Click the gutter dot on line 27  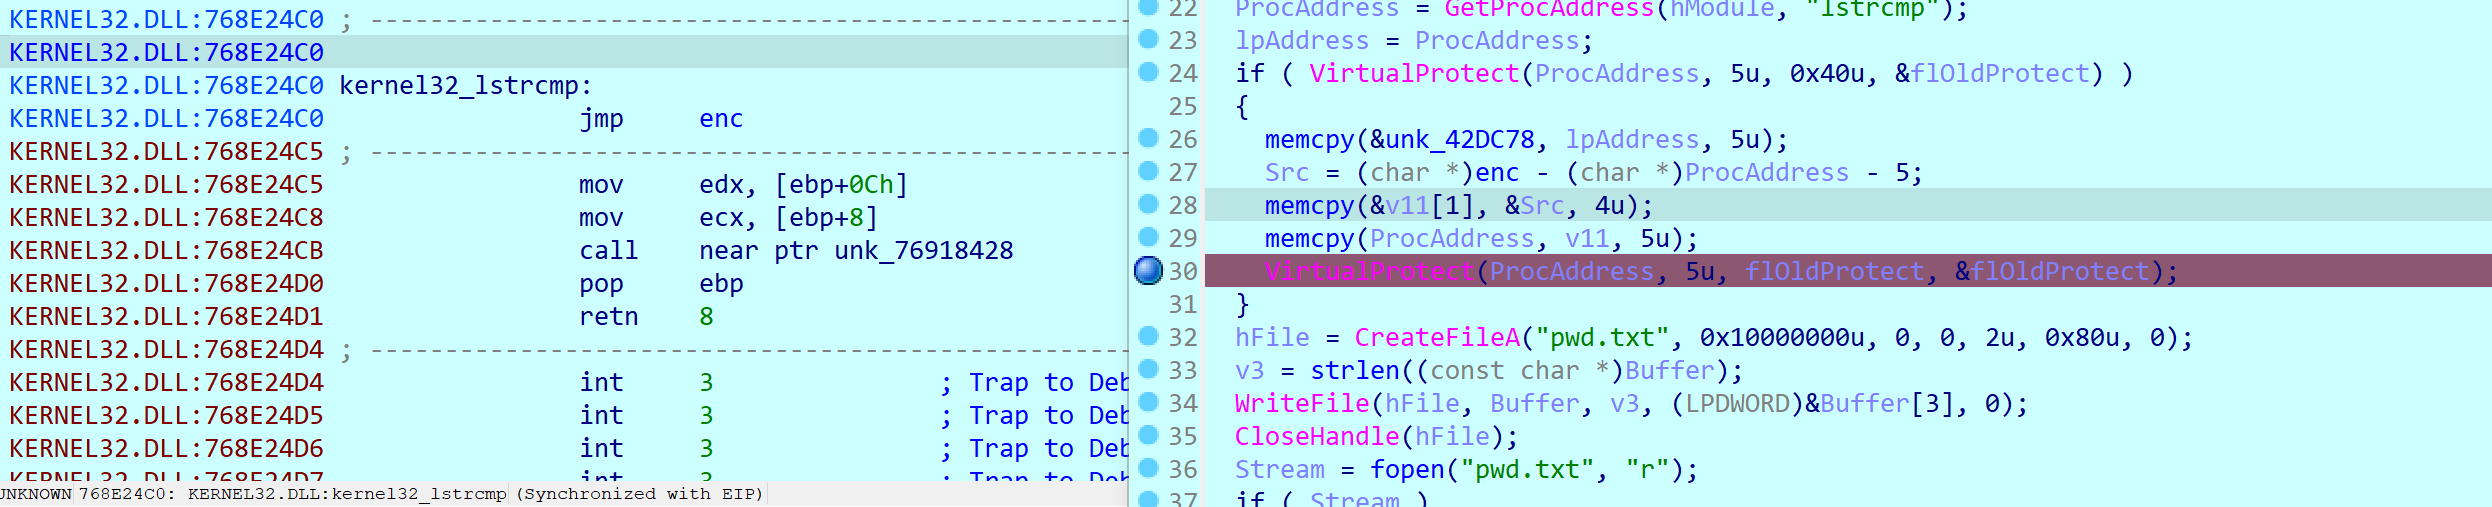coord(1149,171)
